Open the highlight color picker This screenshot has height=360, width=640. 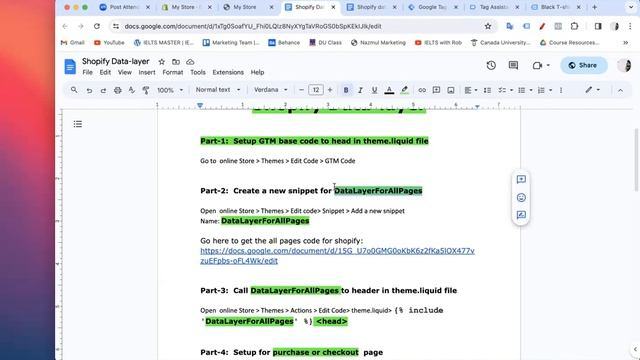pyautogui.click(x=404, y=90)
